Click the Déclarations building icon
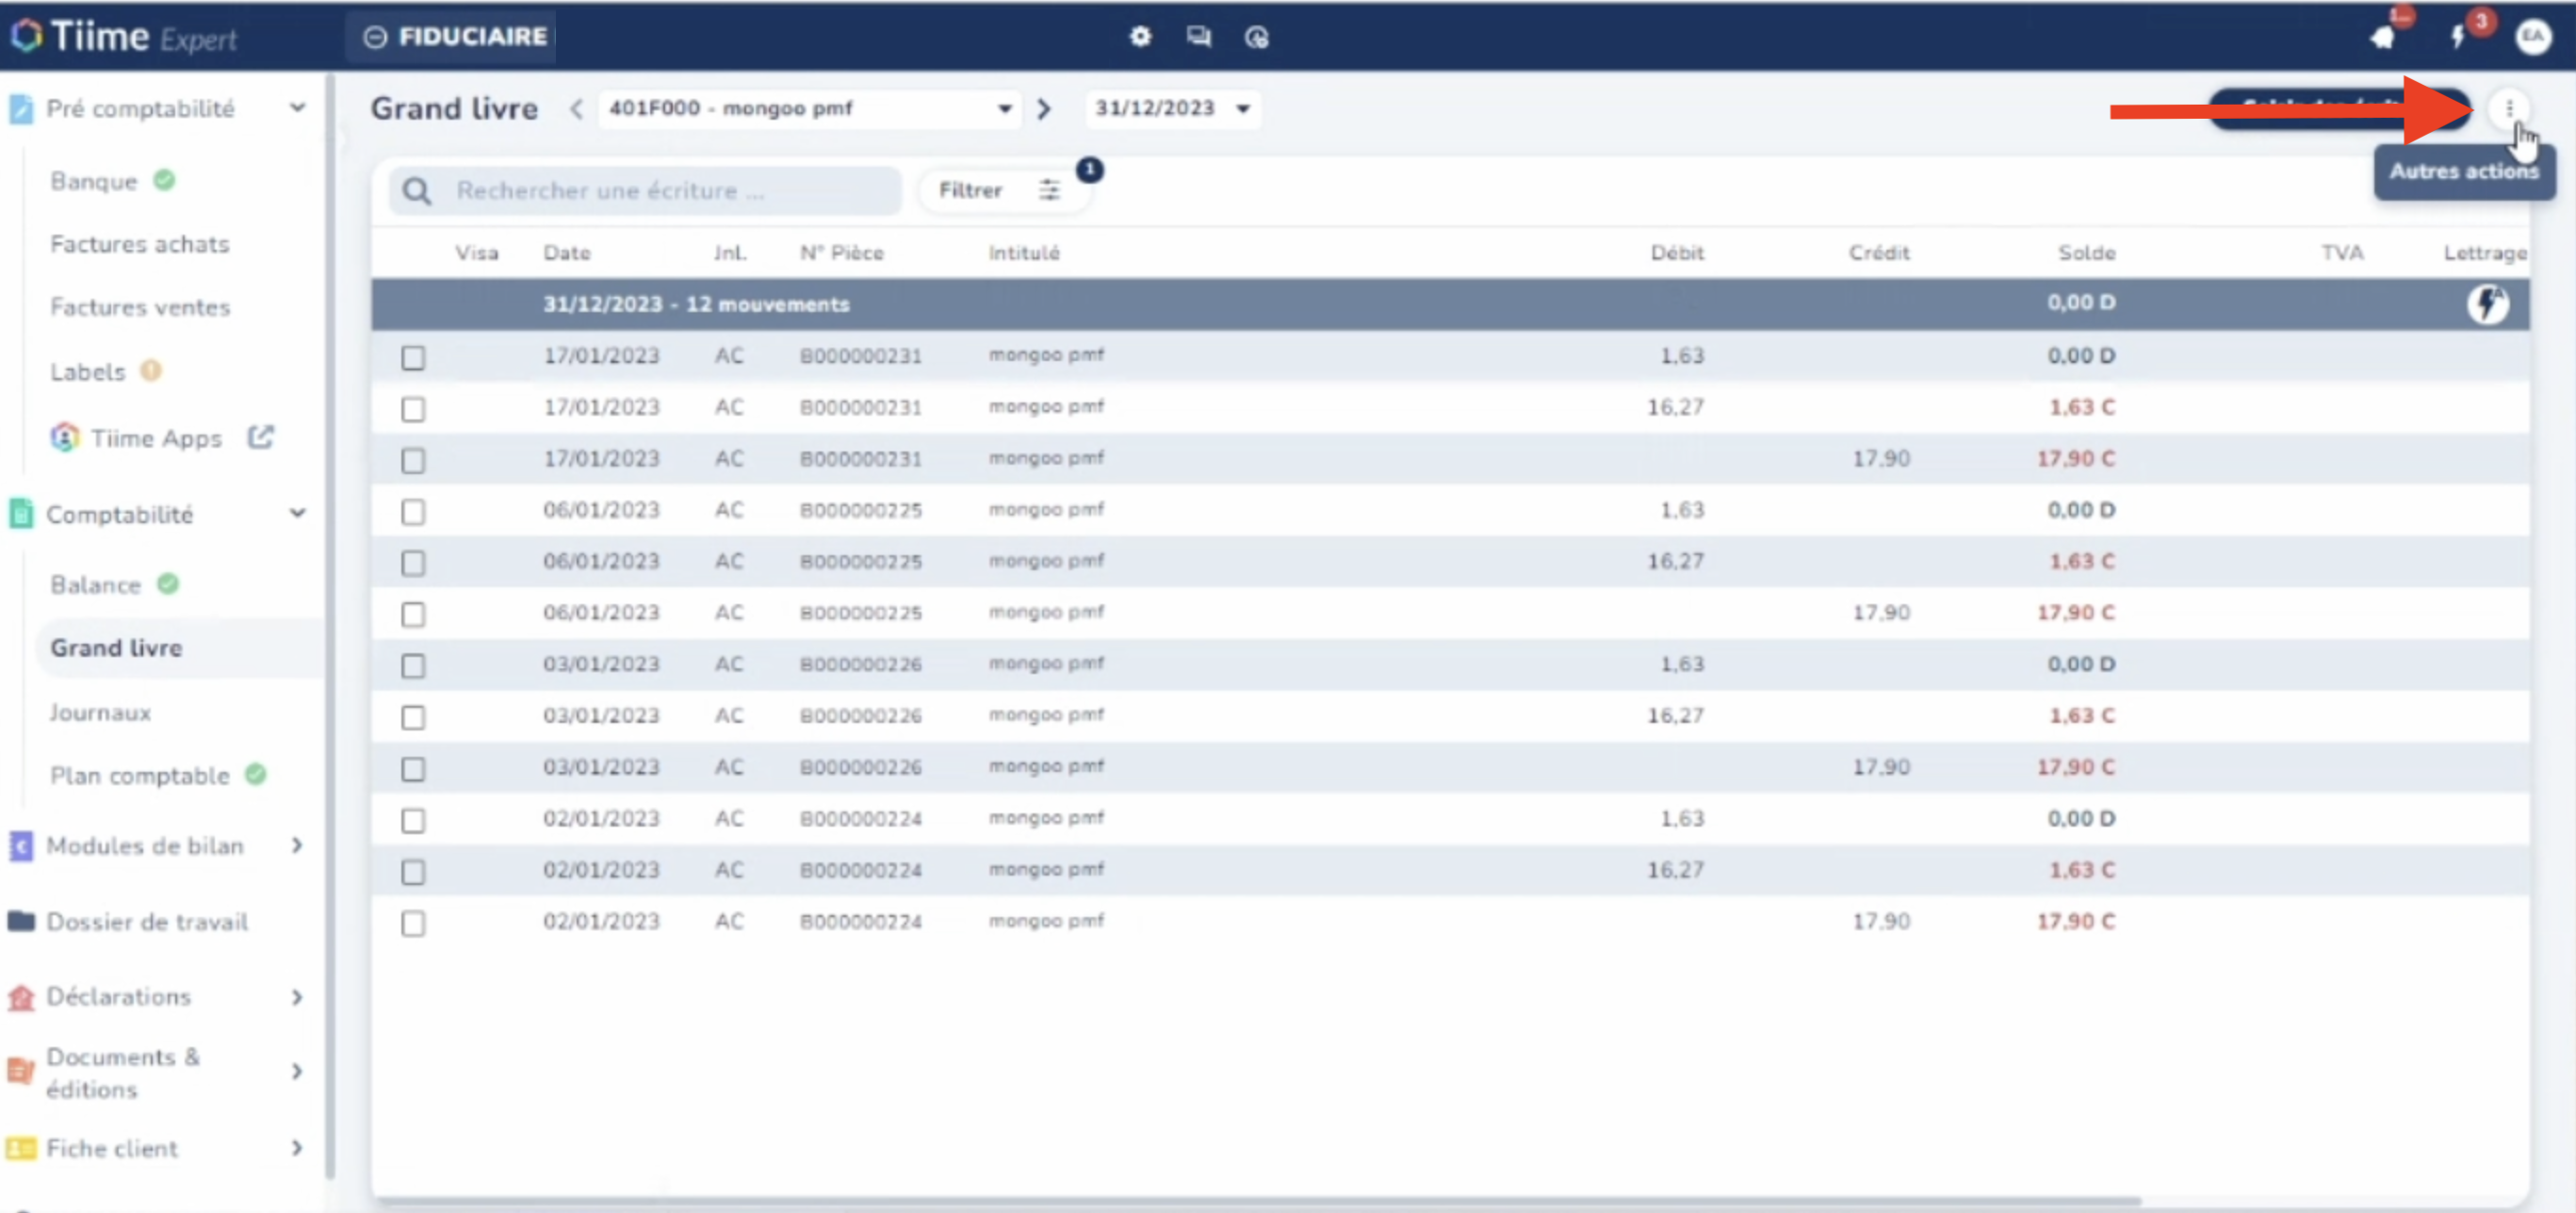Screen dimensions: 2576x1213 point(21,997)
